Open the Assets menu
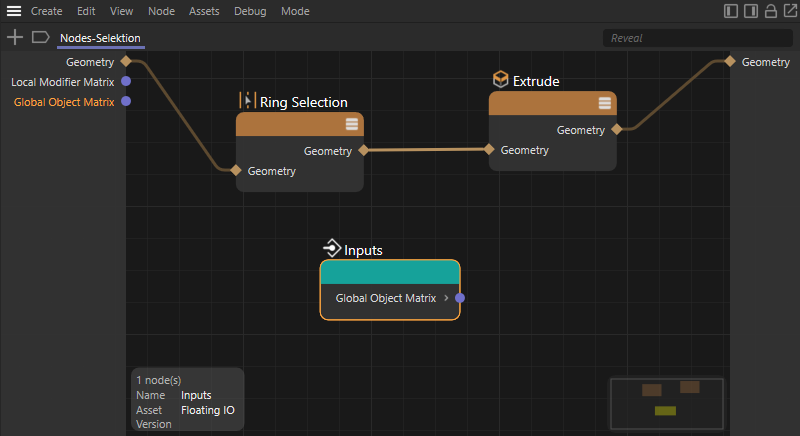This screenshot has height=436, width=800. click(x=204, y=11)
